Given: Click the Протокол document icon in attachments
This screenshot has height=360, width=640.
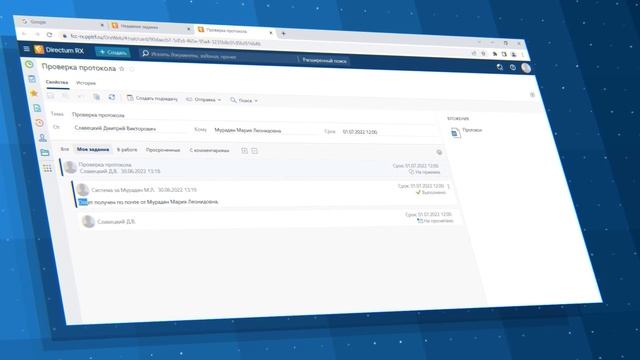Looking at the screenshot, I should pos(456,132).
